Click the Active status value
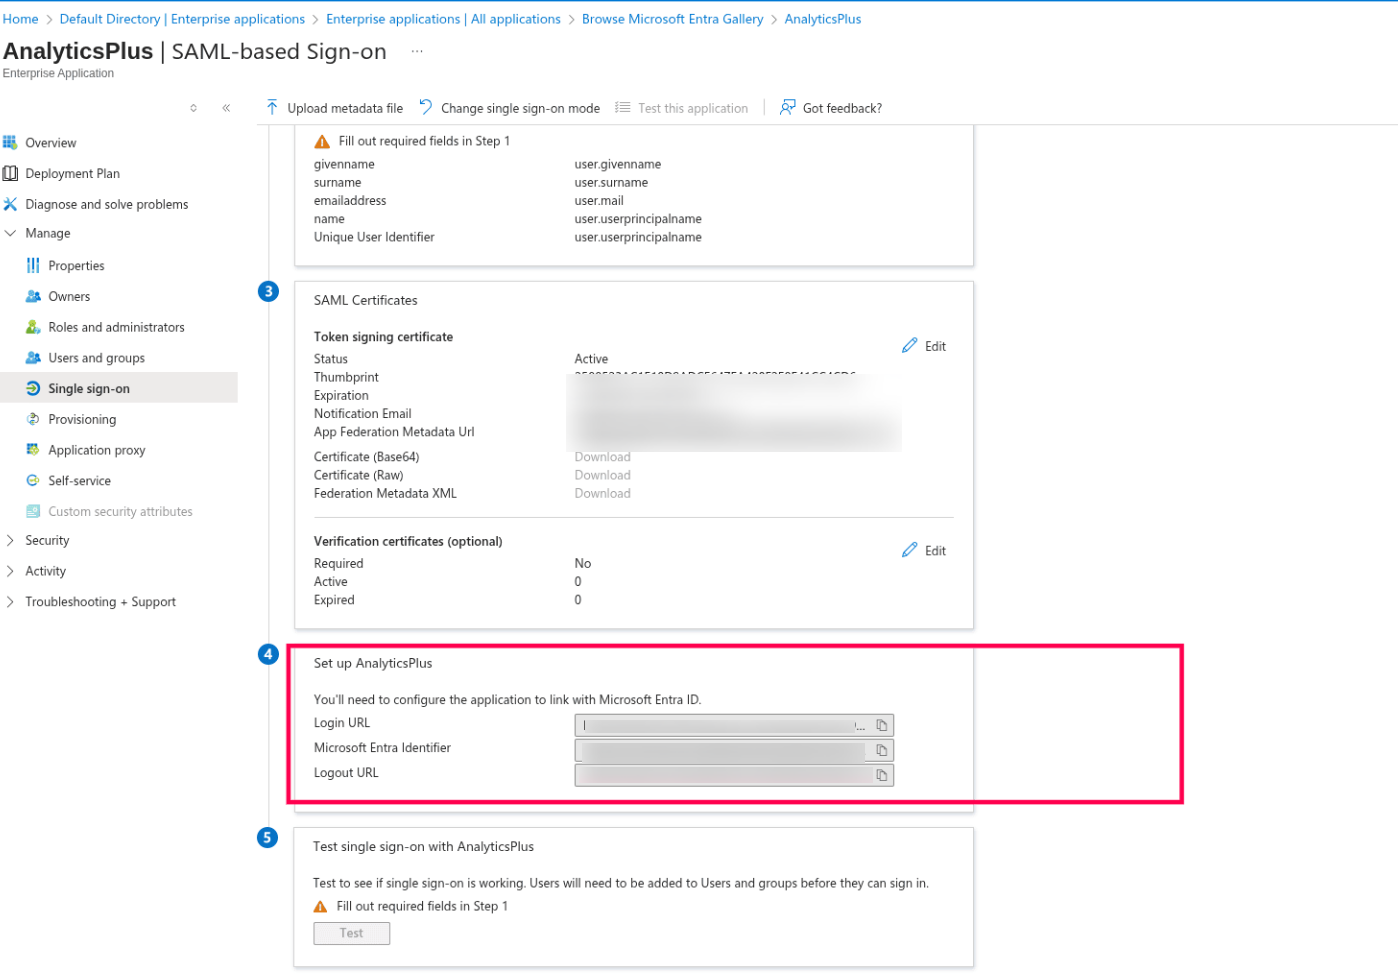Screen dimensions: 1398x975 (591, 359)
